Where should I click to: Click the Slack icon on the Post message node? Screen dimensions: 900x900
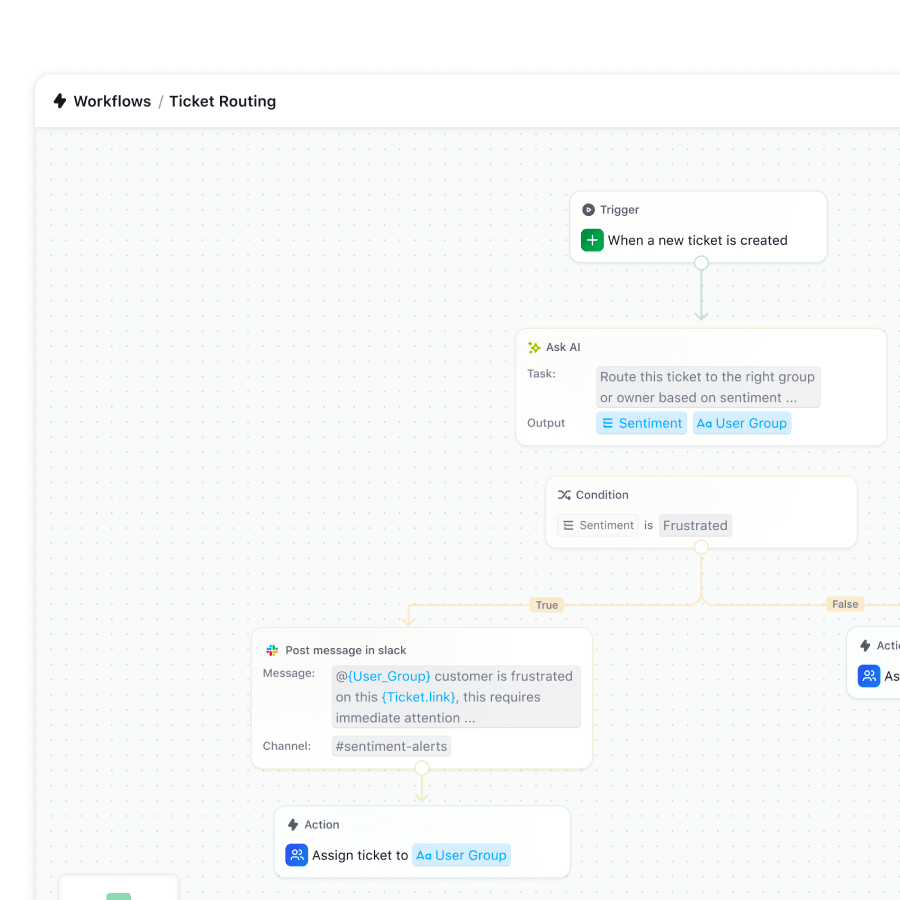tap(270, 650)
